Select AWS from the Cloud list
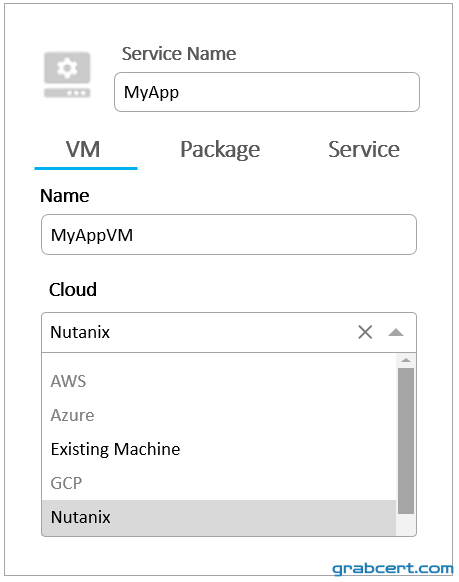 (x=219, y=381)
